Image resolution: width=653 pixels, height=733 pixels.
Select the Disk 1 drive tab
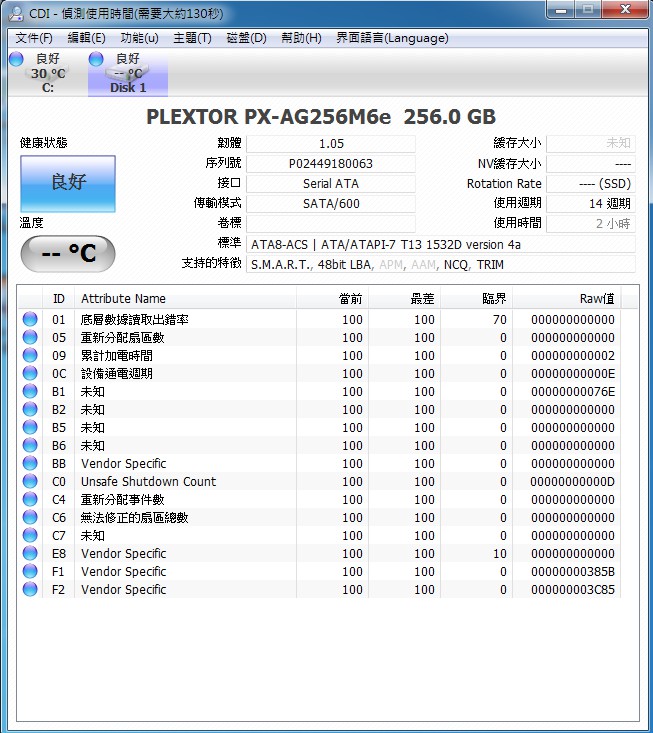click(x=128, y=73)
